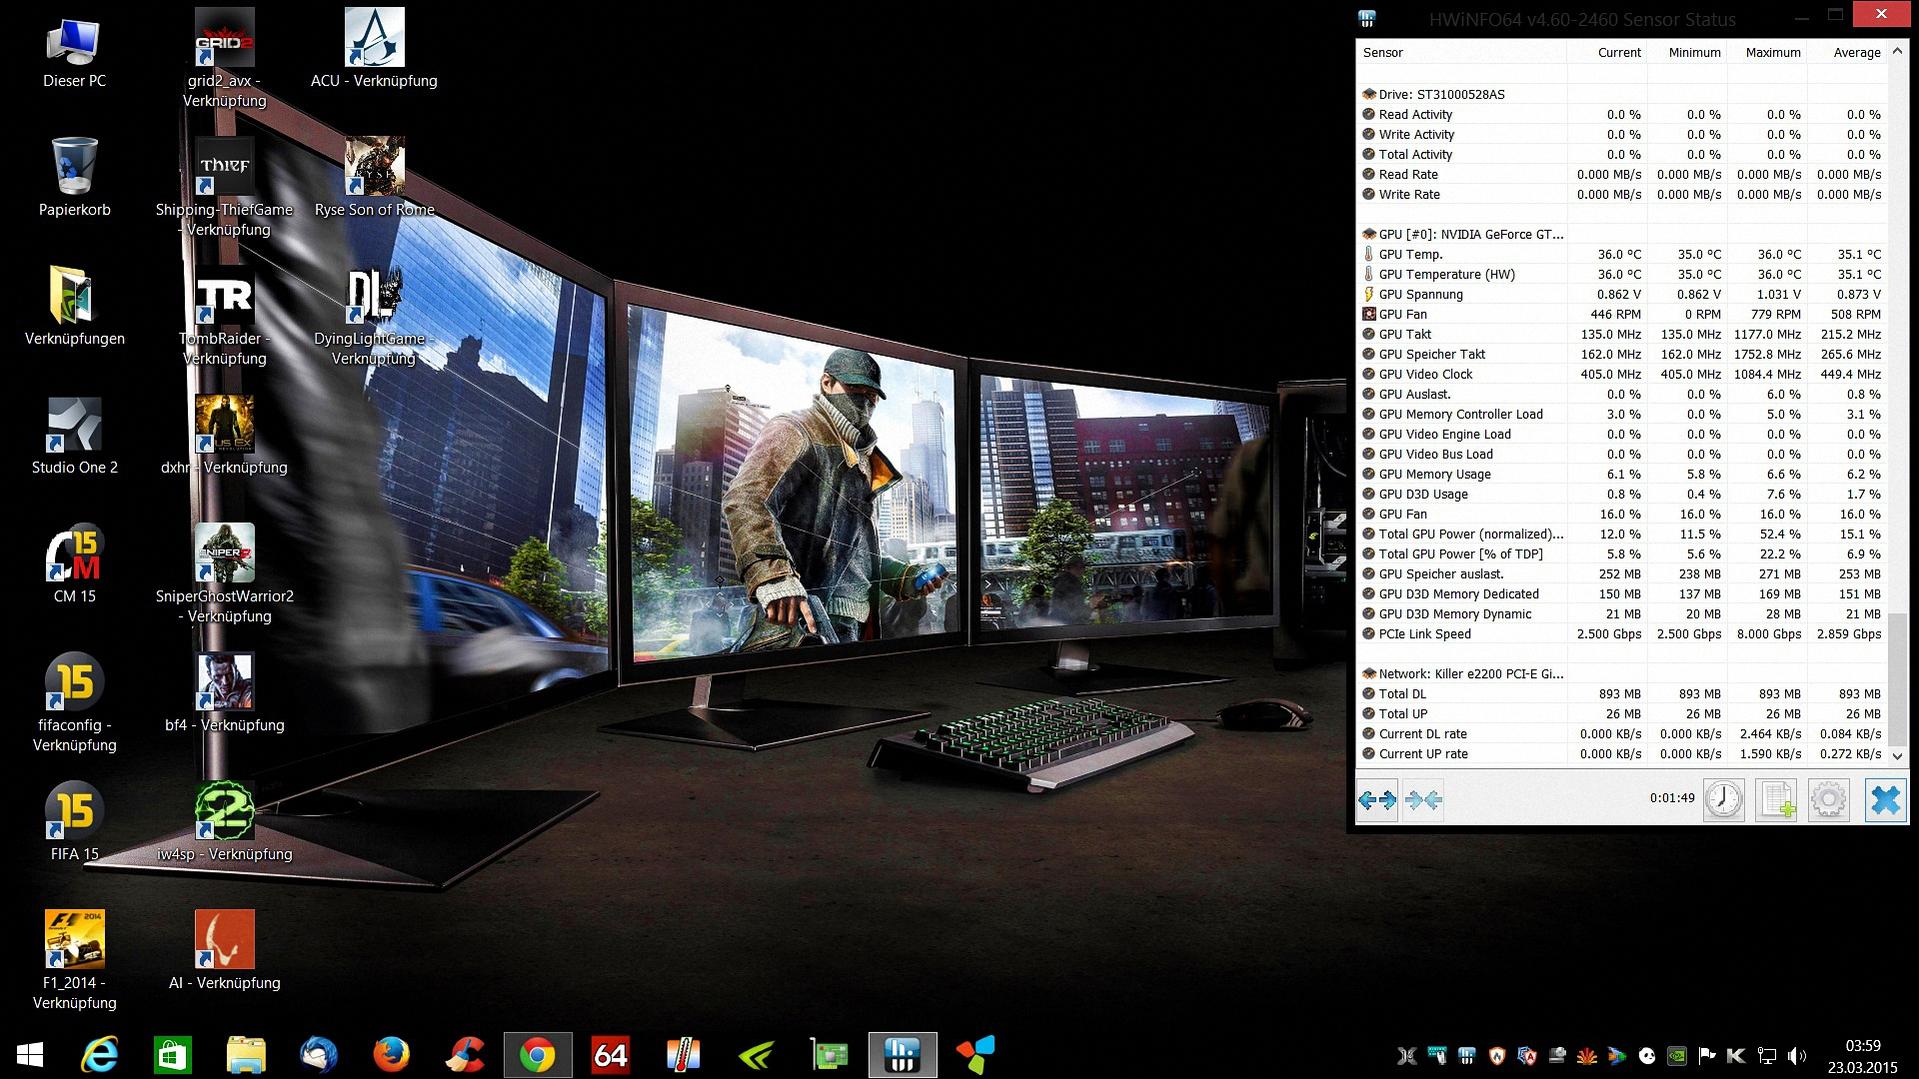Image resolution: width=1919 pixels, height=1079 pixels.
Task: Open the Papierkorb recycle bin icon
Action: [x=74, y=167]
